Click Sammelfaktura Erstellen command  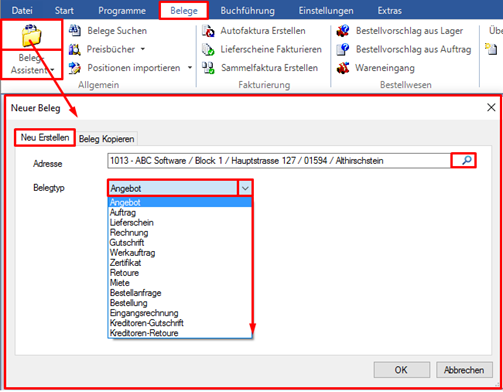[x=269, y=68]
